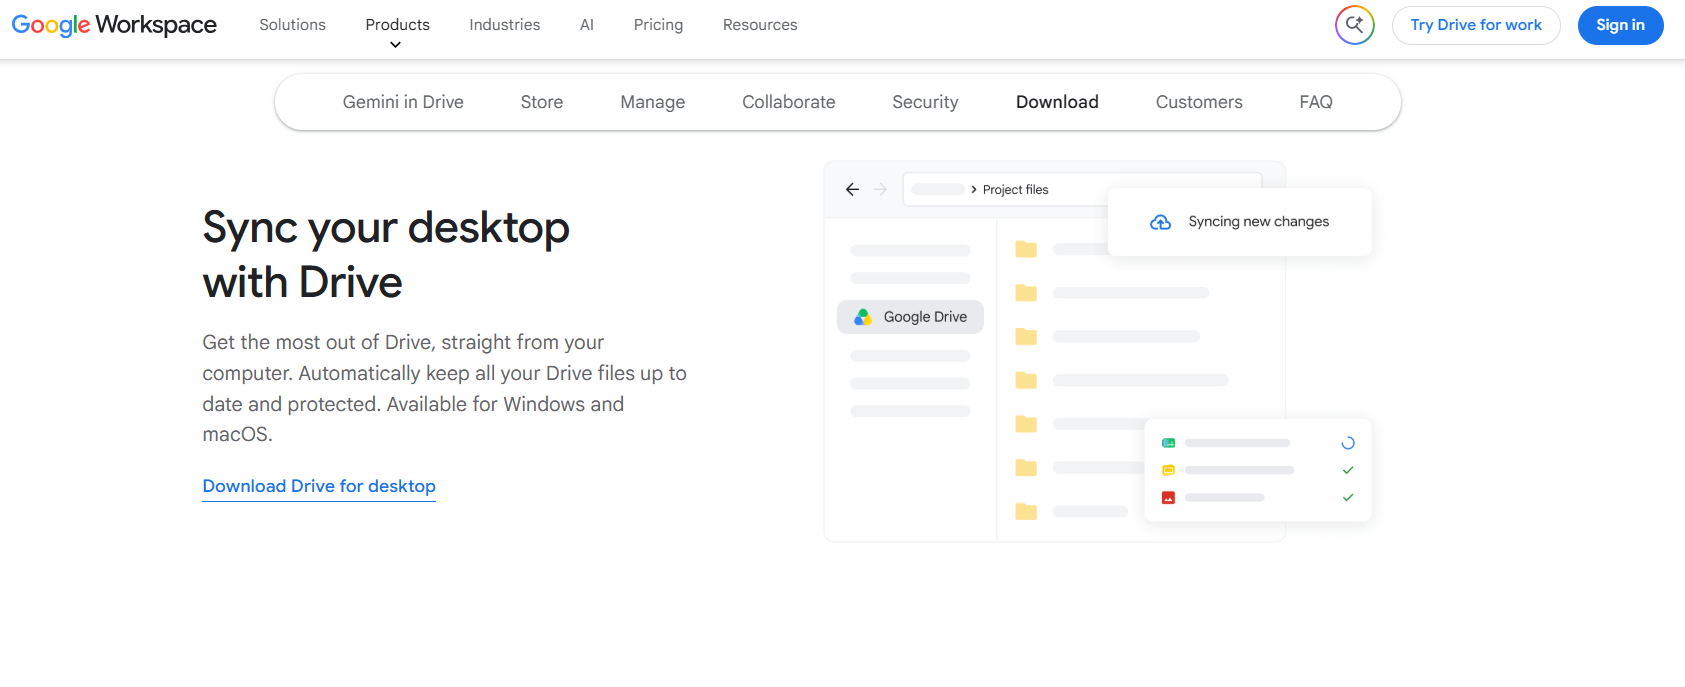Click the Download Drive for desktop link
Viewport: 1685px width, 687px height.
[319, 486]
